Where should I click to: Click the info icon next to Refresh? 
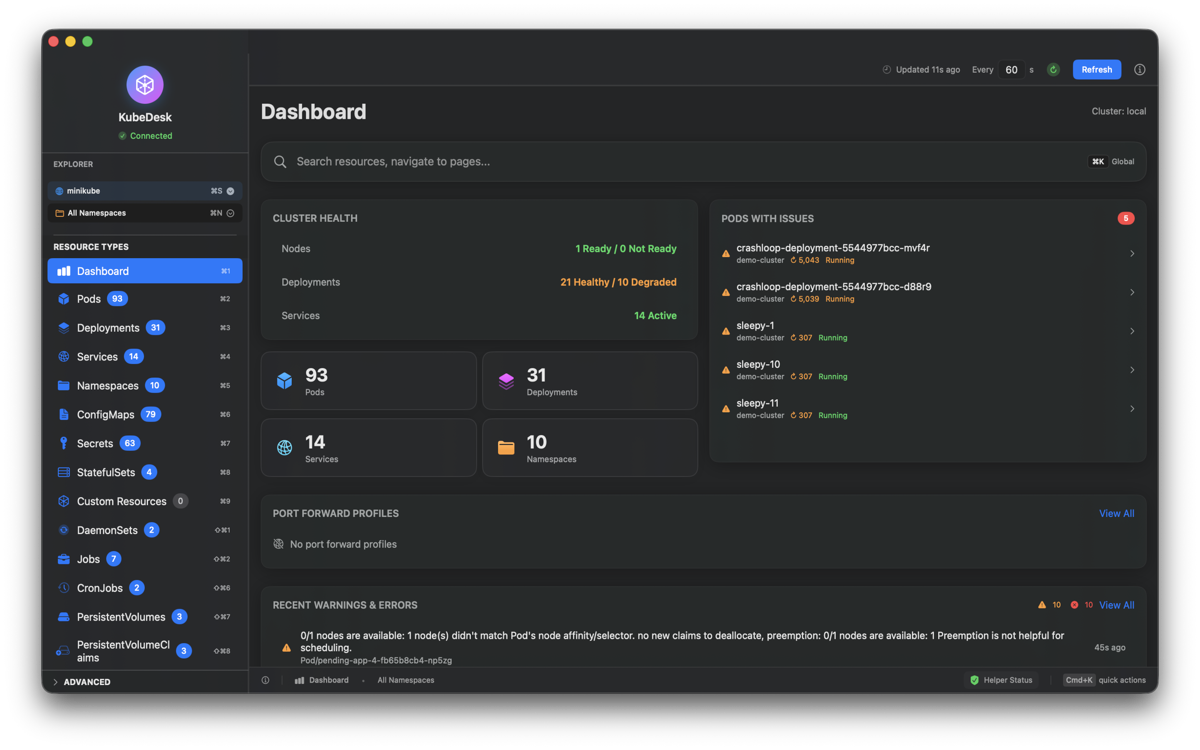pos(1139,69)
